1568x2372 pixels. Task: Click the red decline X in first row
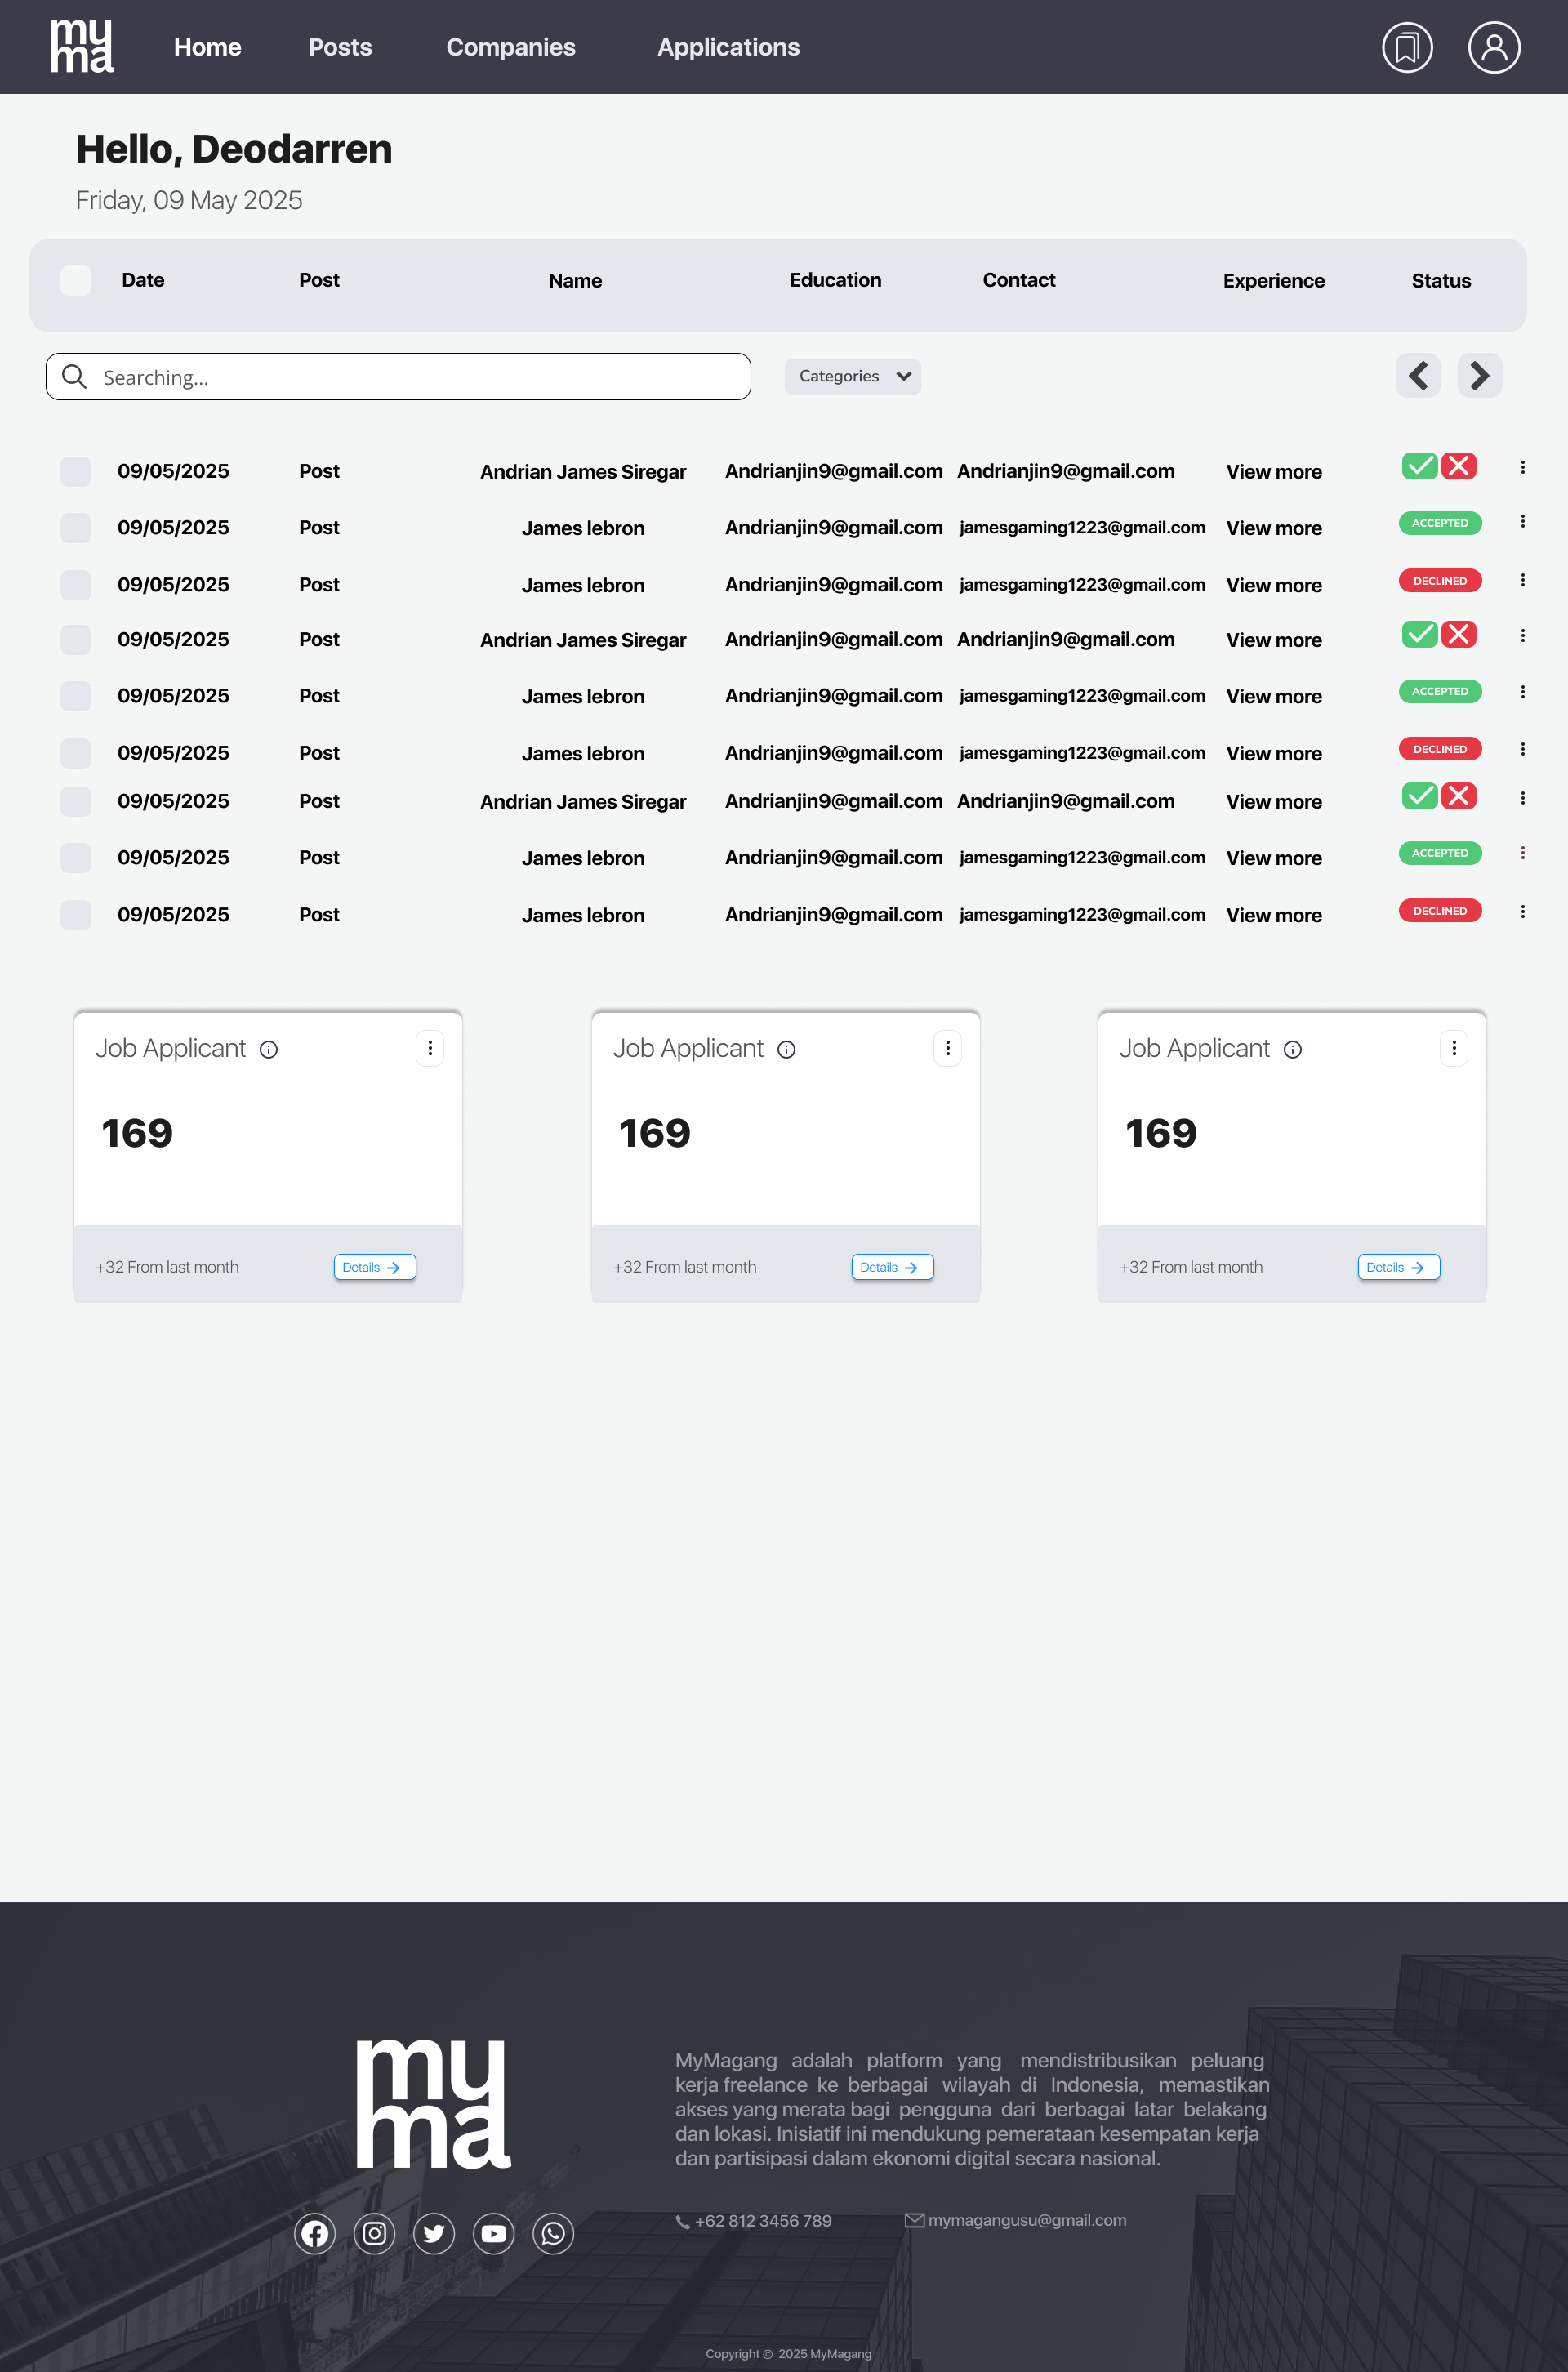1459,466
